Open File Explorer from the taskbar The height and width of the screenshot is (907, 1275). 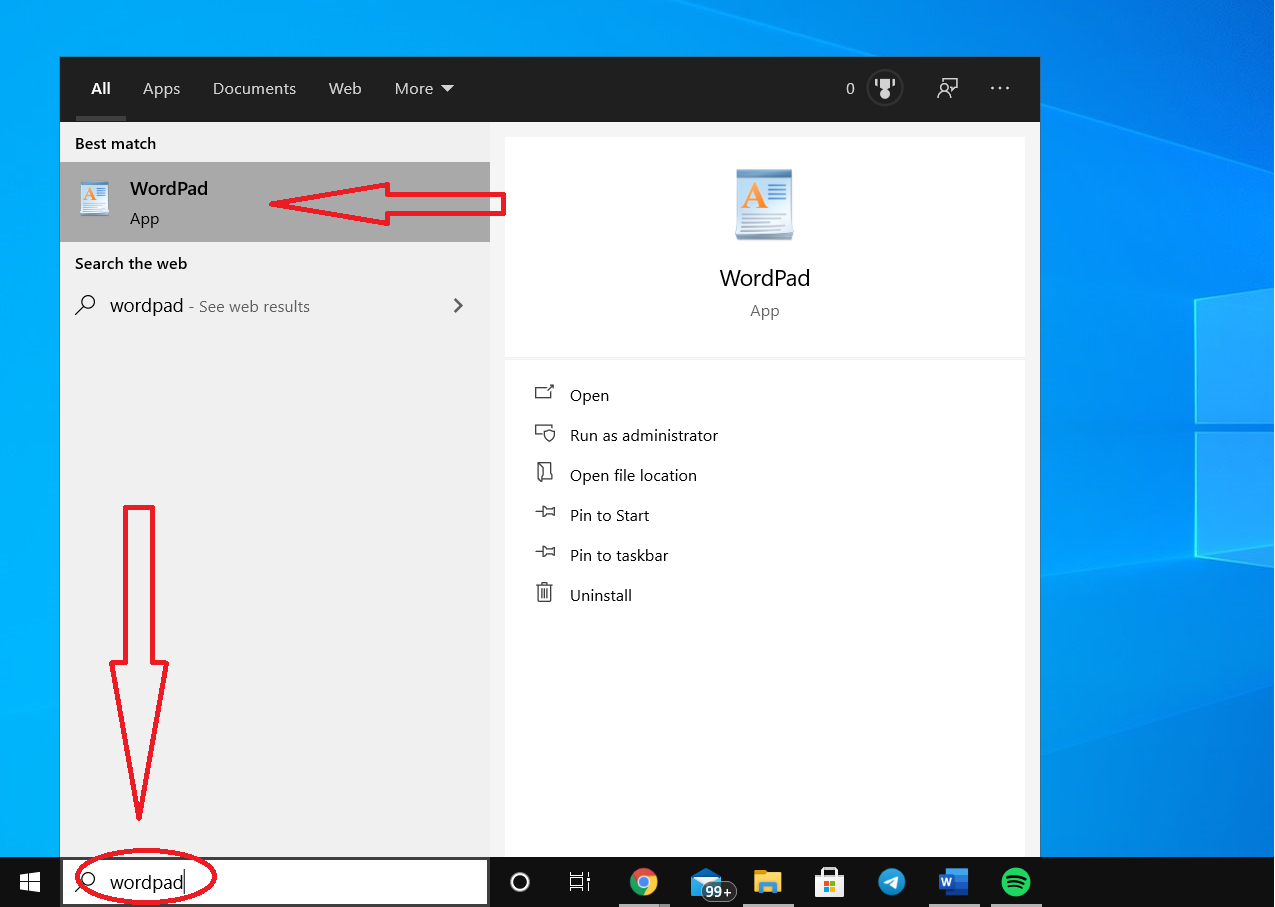click(x=767, y=882)
